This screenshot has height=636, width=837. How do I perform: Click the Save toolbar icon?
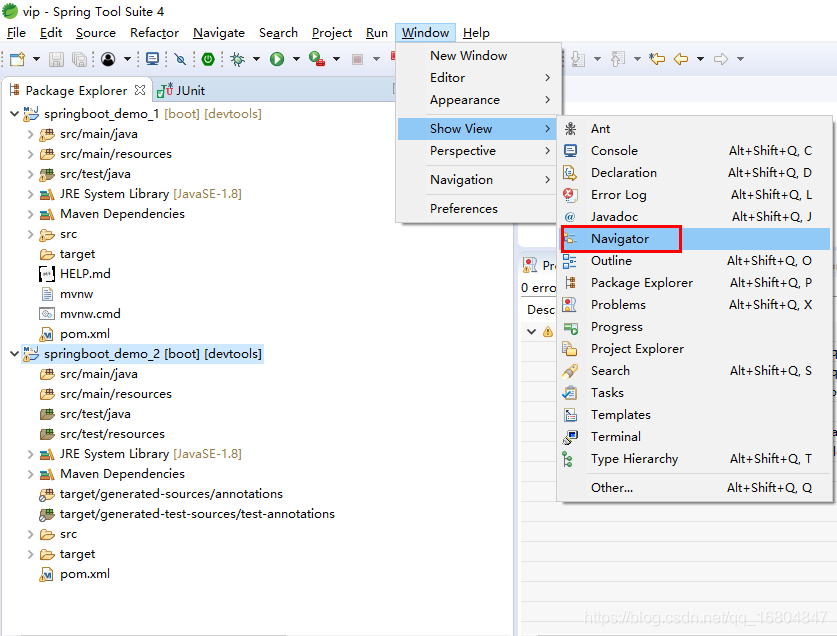coord(56,59)
